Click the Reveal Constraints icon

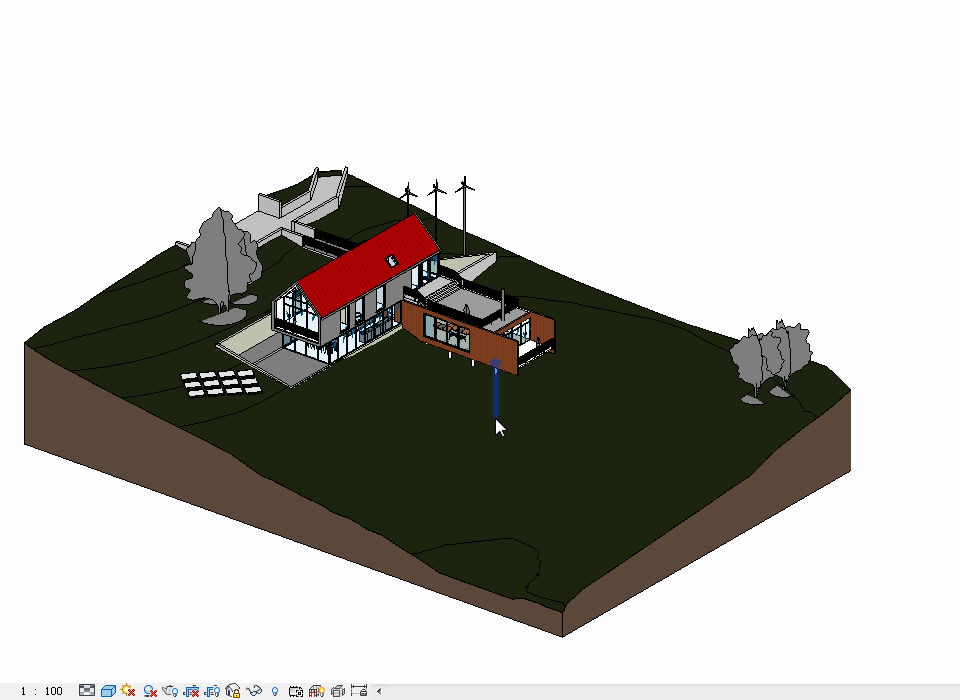[359, 691]
